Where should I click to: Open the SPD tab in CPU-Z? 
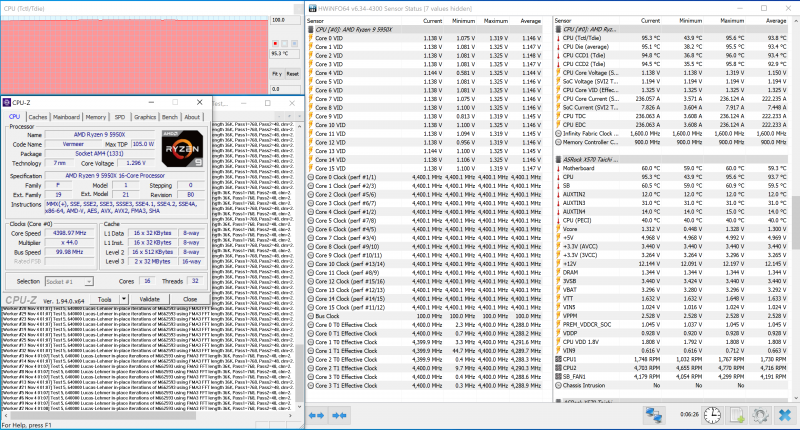tap(120, 117)
